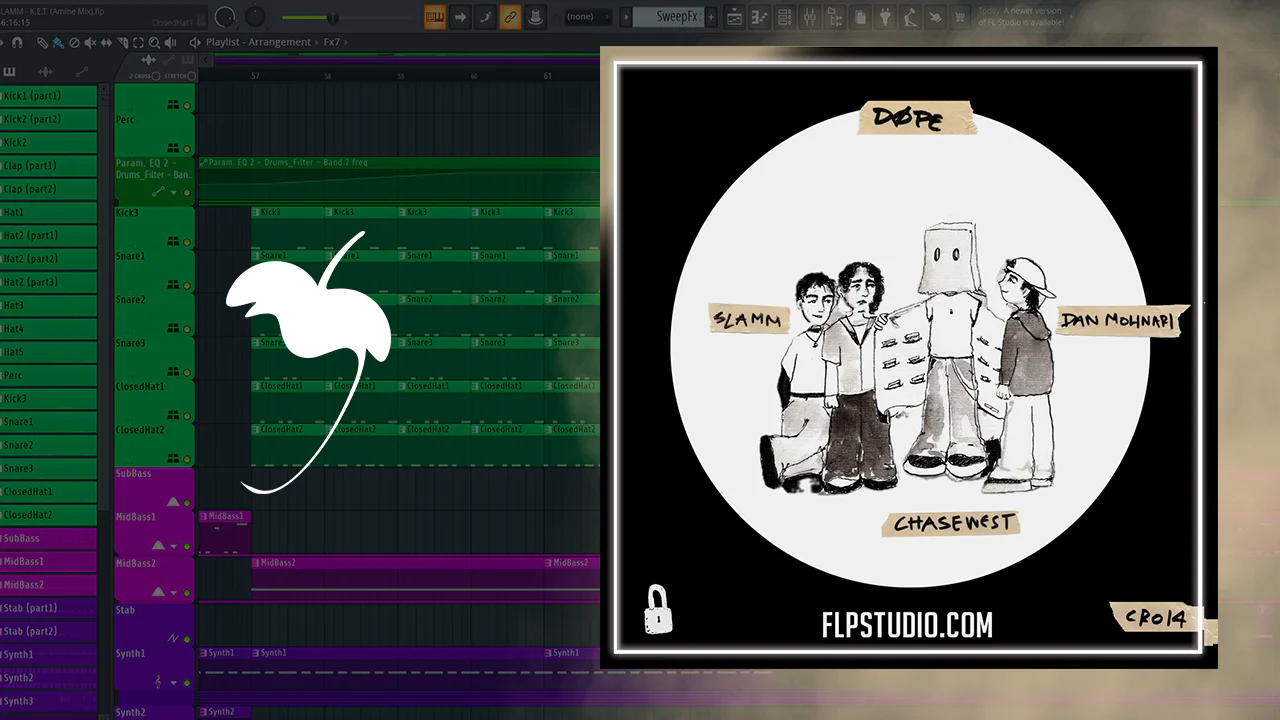Click the ClosedHat2 track header name
Image resolution: width=1280 pixels, height=720 pixels.
(x=140, y=430)
